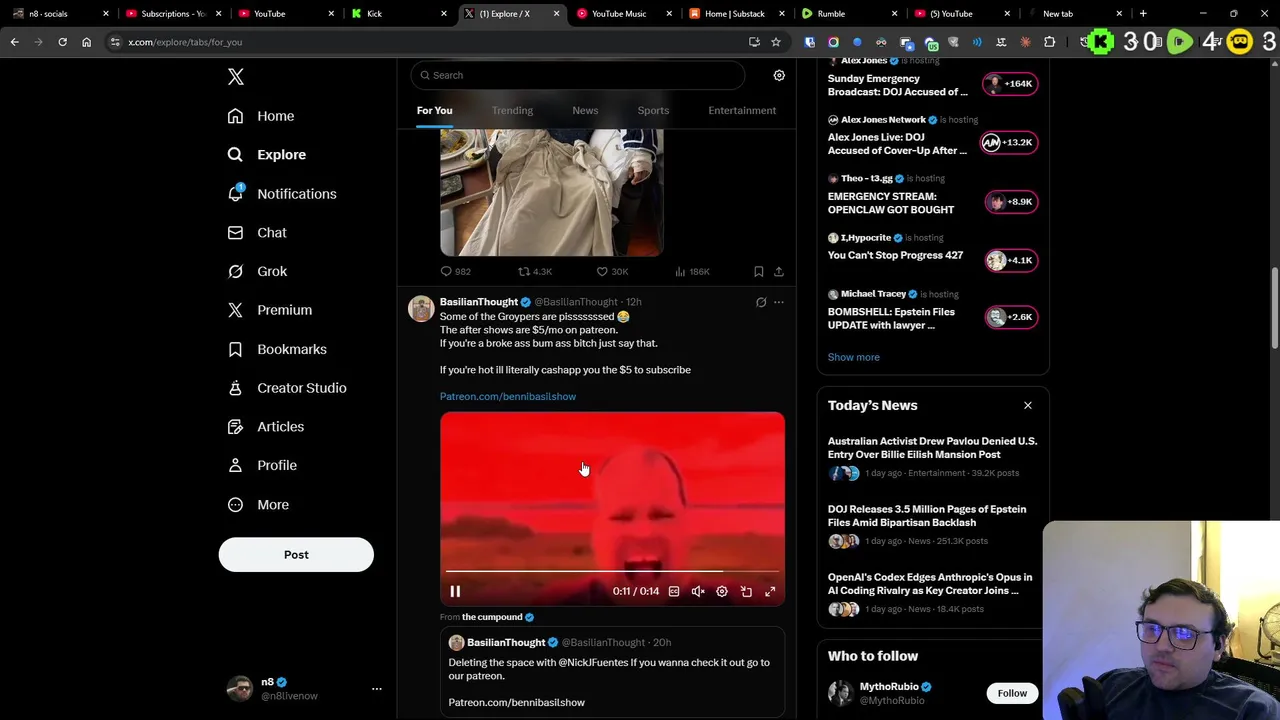Open video playback settings gear
Viewport: 1280px width, 720px height.
click(x=722, y=591)
